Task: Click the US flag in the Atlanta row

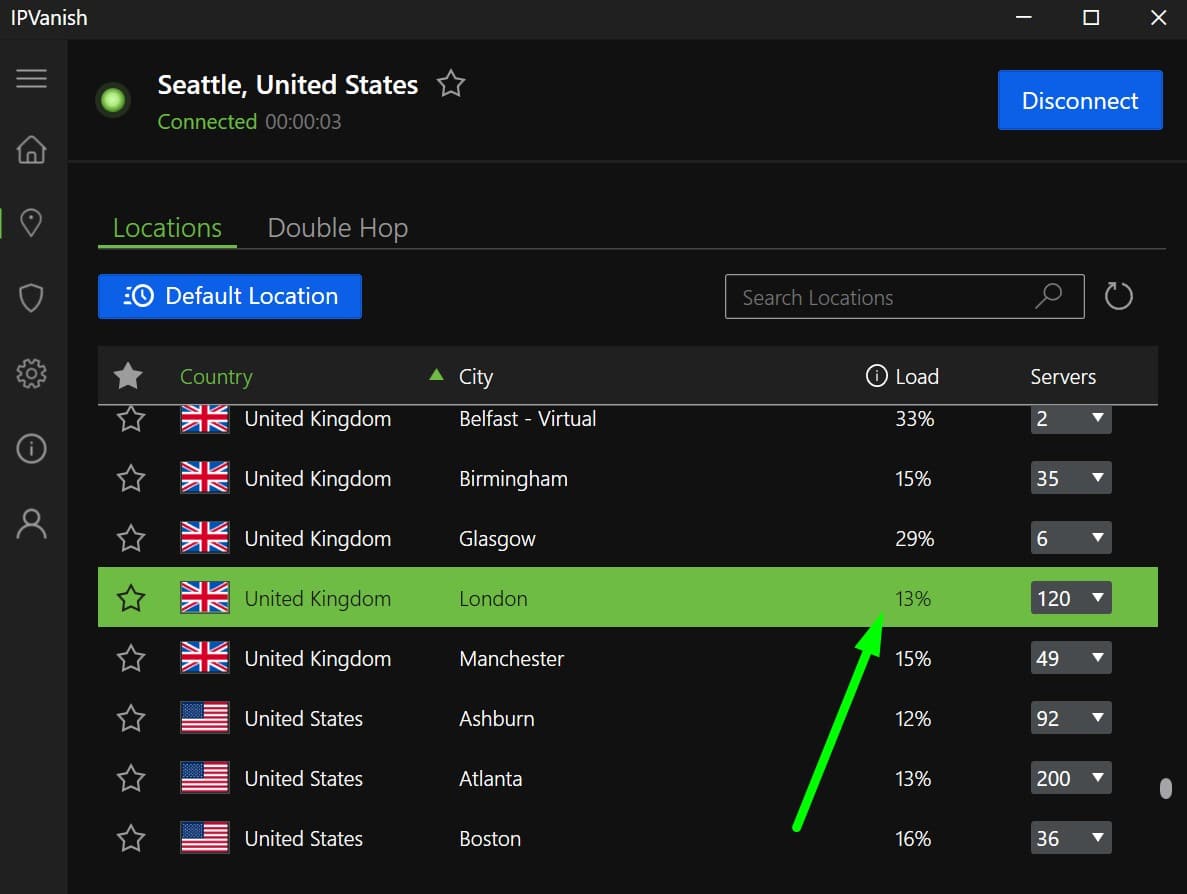Action: tap(204, 777)
